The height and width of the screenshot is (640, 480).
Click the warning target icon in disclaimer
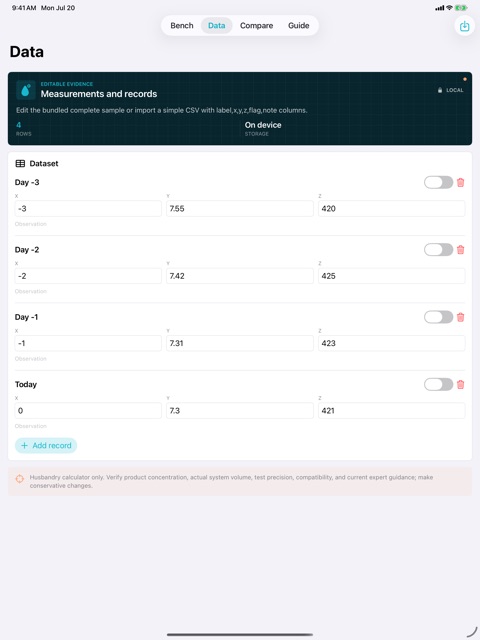point(20,479)
